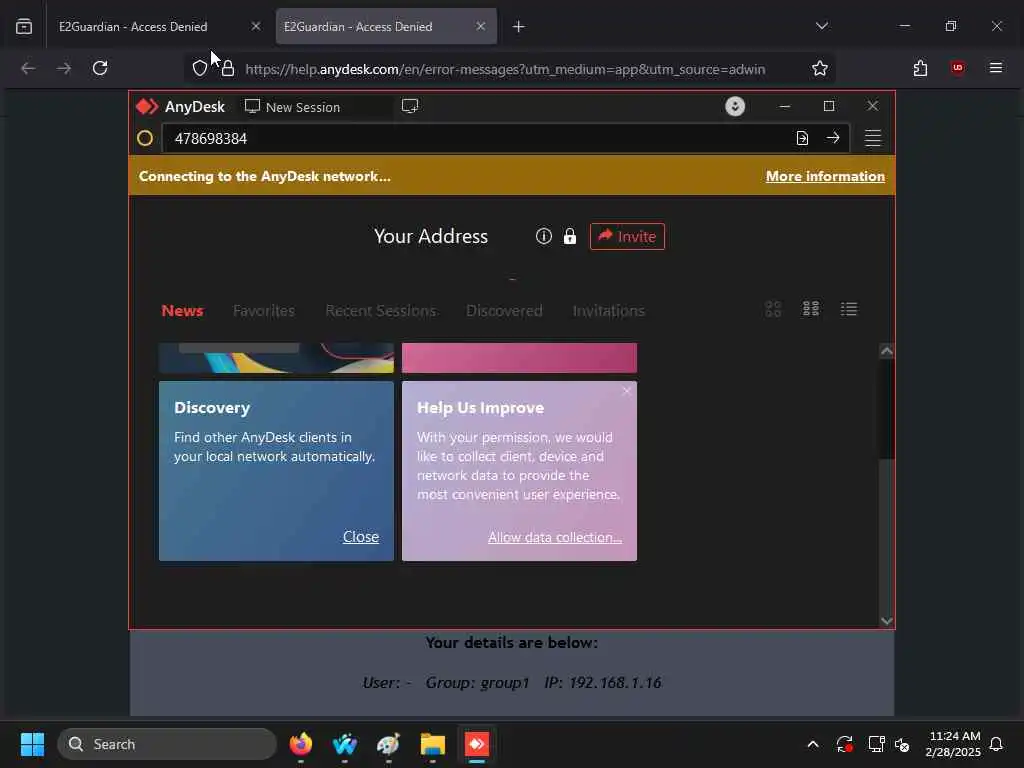
Task: Click the network tray icon
Action: [x=876, y=744]
